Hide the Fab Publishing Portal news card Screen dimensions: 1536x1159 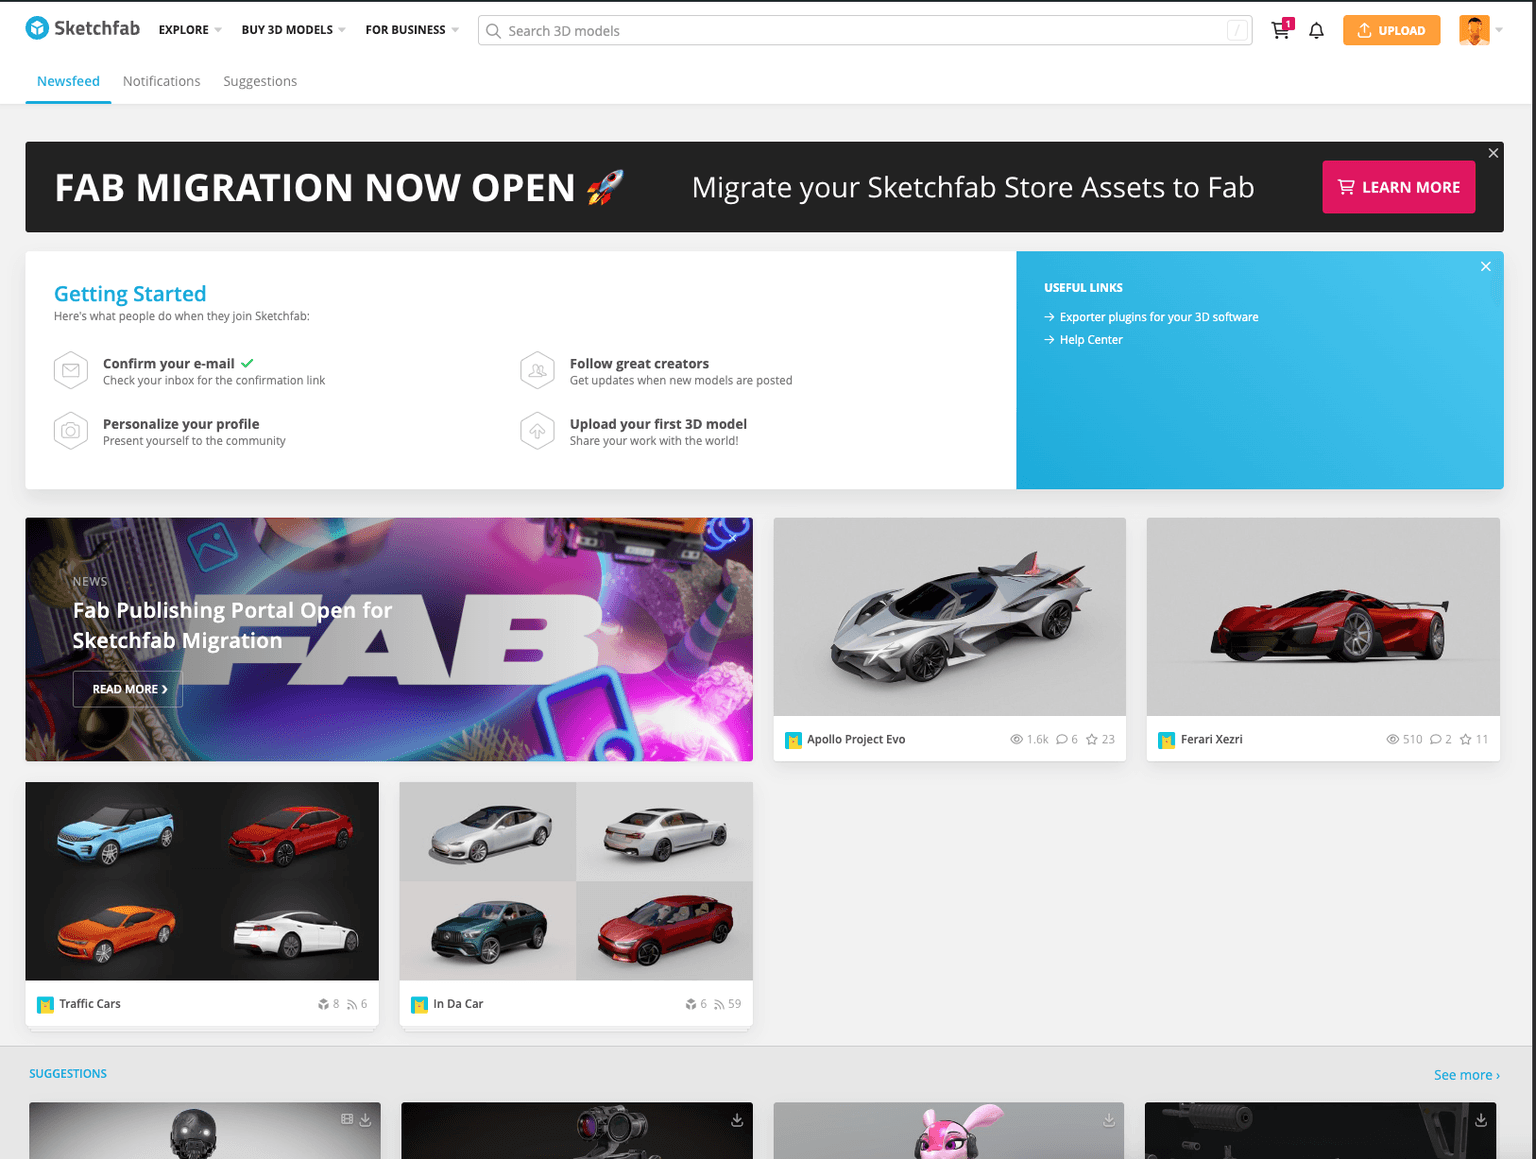[x=733, y=537]
